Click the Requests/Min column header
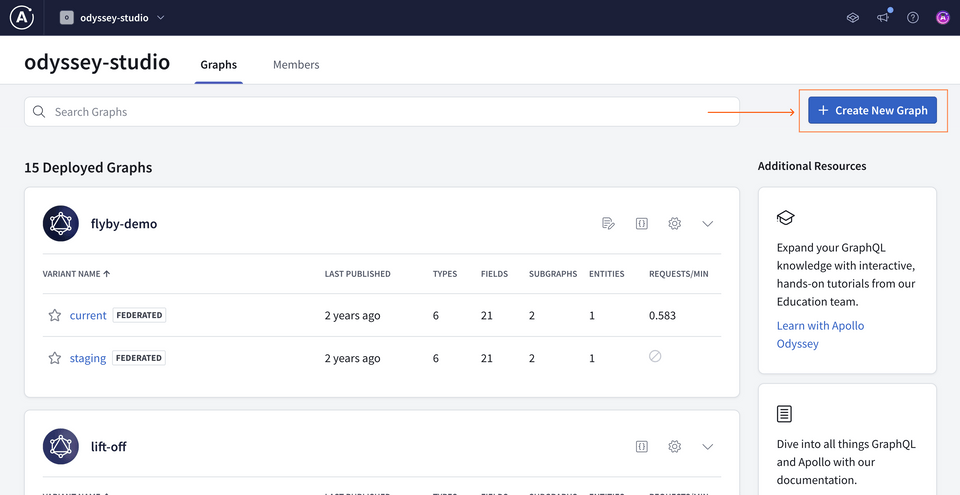The height and width of the screenshot is (495, 960). 678,274
